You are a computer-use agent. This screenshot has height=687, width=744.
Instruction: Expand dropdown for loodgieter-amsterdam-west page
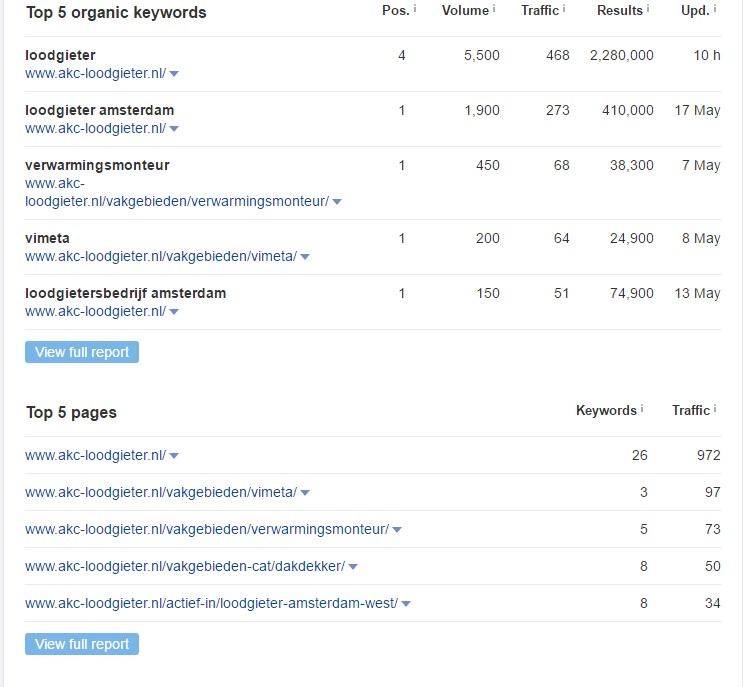tap(406, 604)
